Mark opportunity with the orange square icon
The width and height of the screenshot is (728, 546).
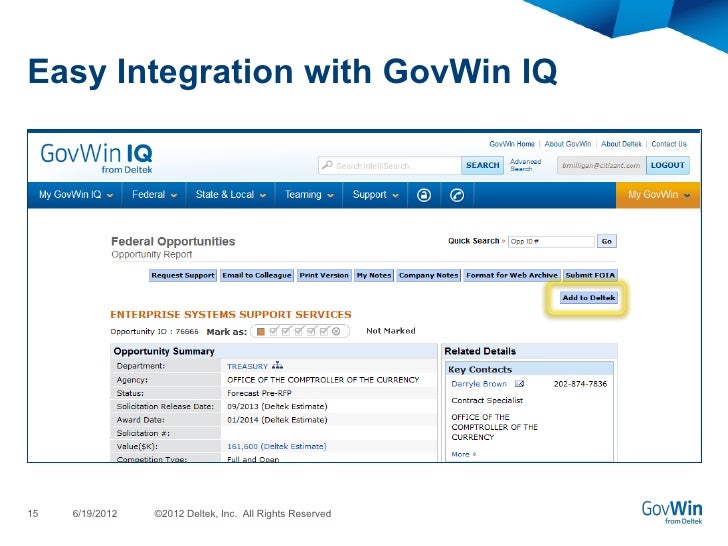pyautogui.click(x=260, y=331)
